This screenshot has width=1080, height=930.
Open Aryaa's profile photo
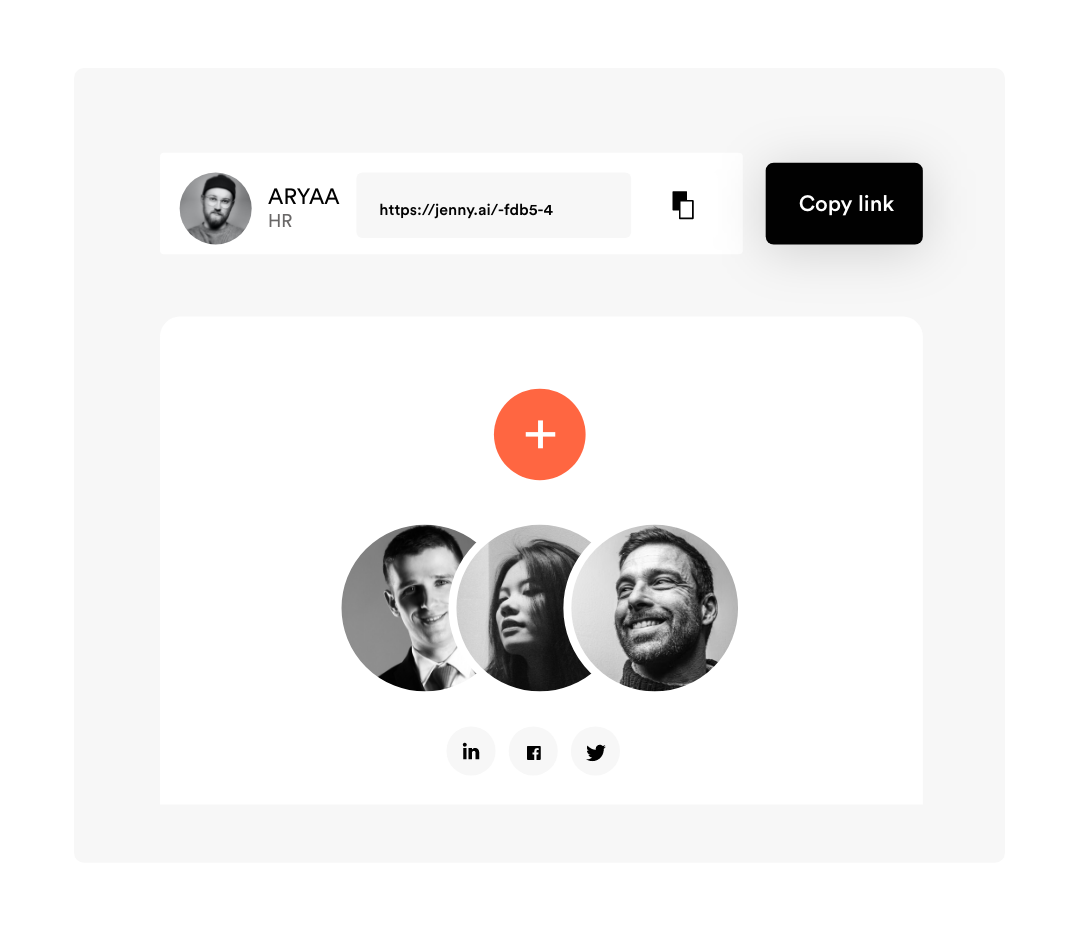(216, 208)
